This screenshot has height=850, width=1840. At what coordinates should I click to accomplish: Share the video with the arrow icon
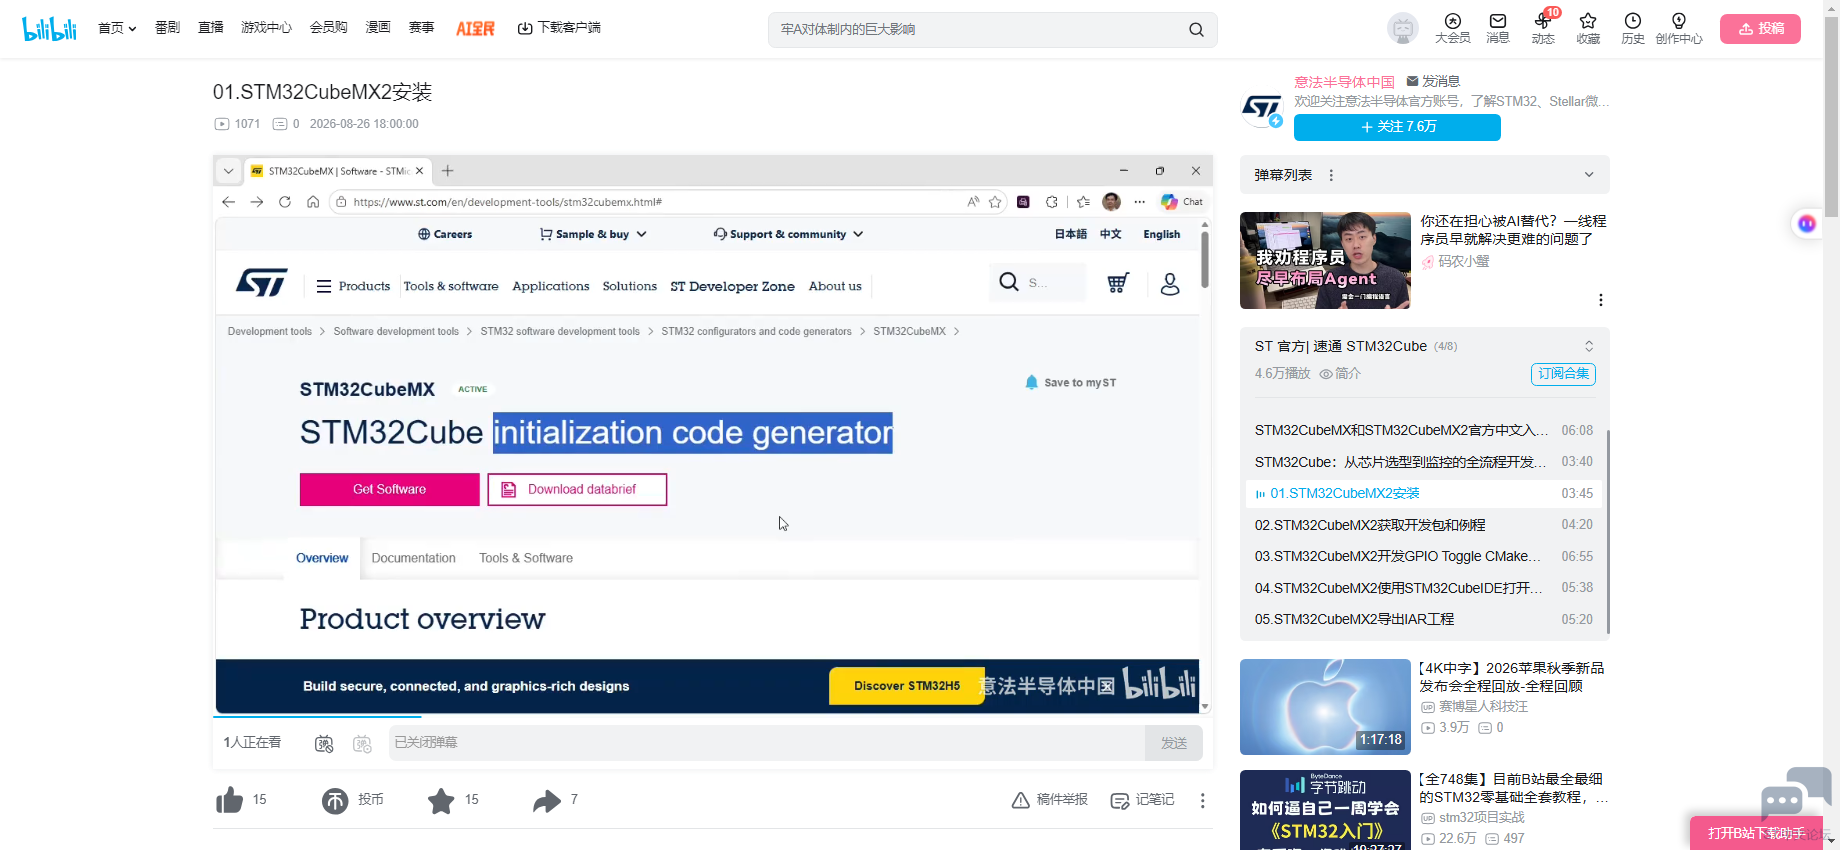point(547,800)
